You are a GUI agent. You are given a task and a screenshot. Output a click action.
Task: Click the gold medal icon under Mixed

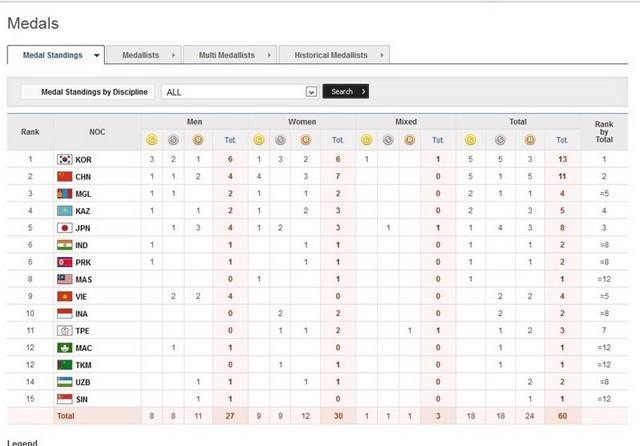(x=365, y=139)
